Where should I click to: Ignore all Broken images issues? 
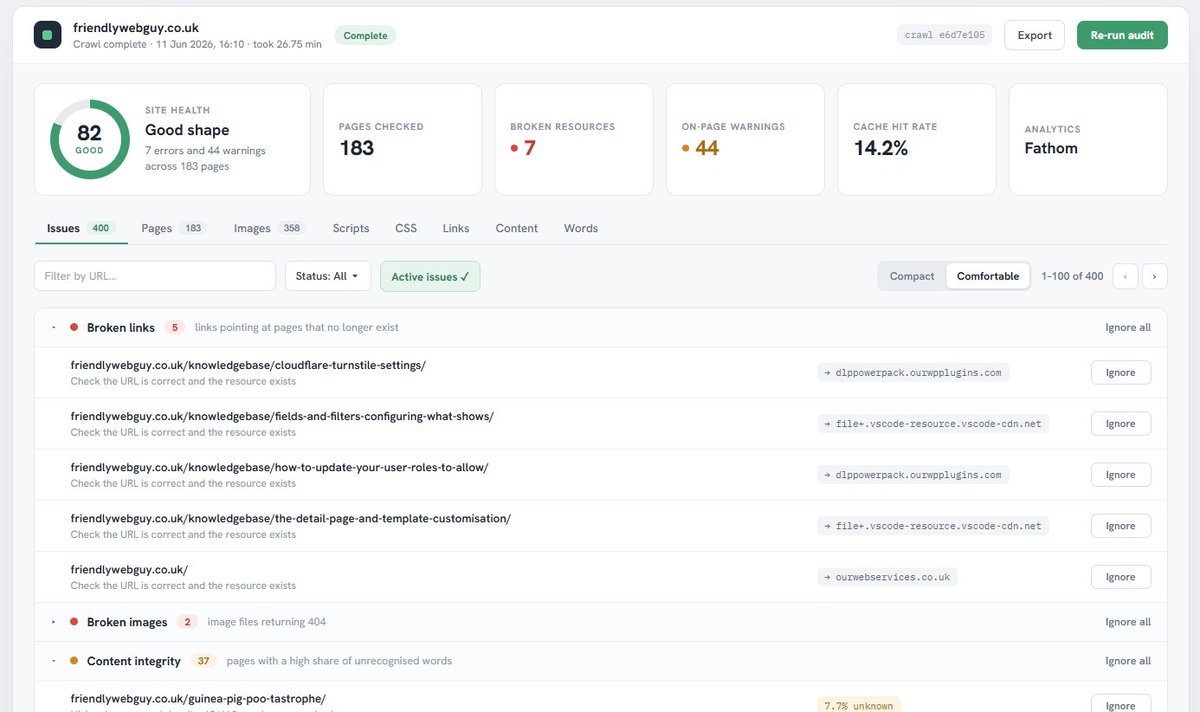coord(1128,622)
